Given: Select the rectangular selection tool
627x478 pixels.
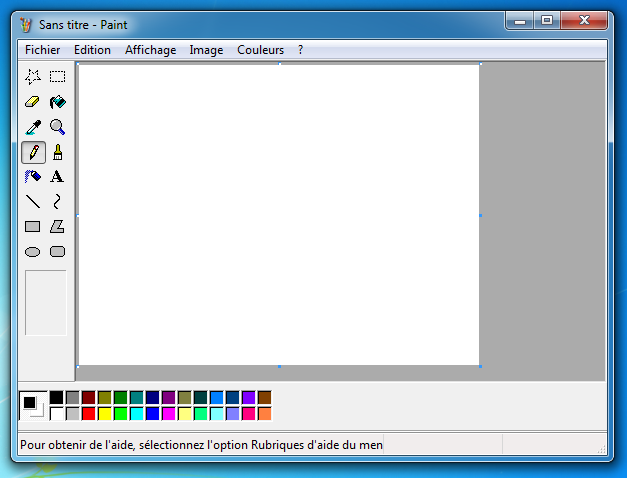Looking at the screenshot, I should (58, 77).
